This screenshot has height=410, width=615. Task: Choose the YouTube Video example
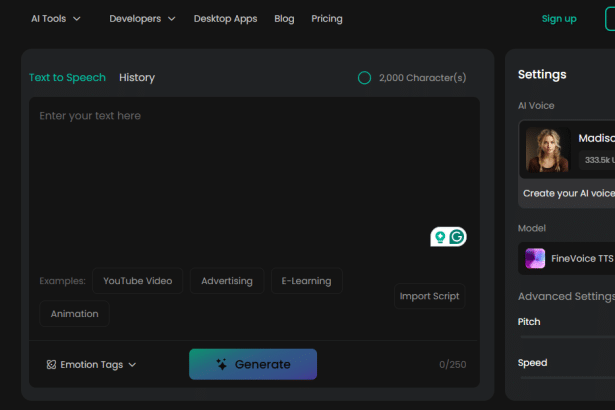pyautogui.click(x=137, y=281)
